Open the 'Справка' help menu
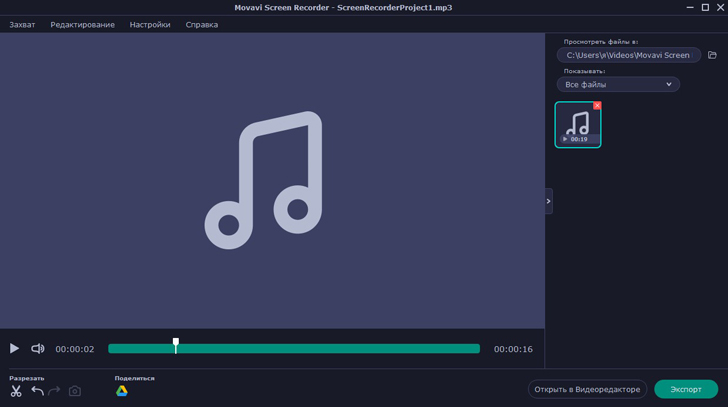Image resolution: width=728 pixels, height=407 pixels. click(202, 25)
